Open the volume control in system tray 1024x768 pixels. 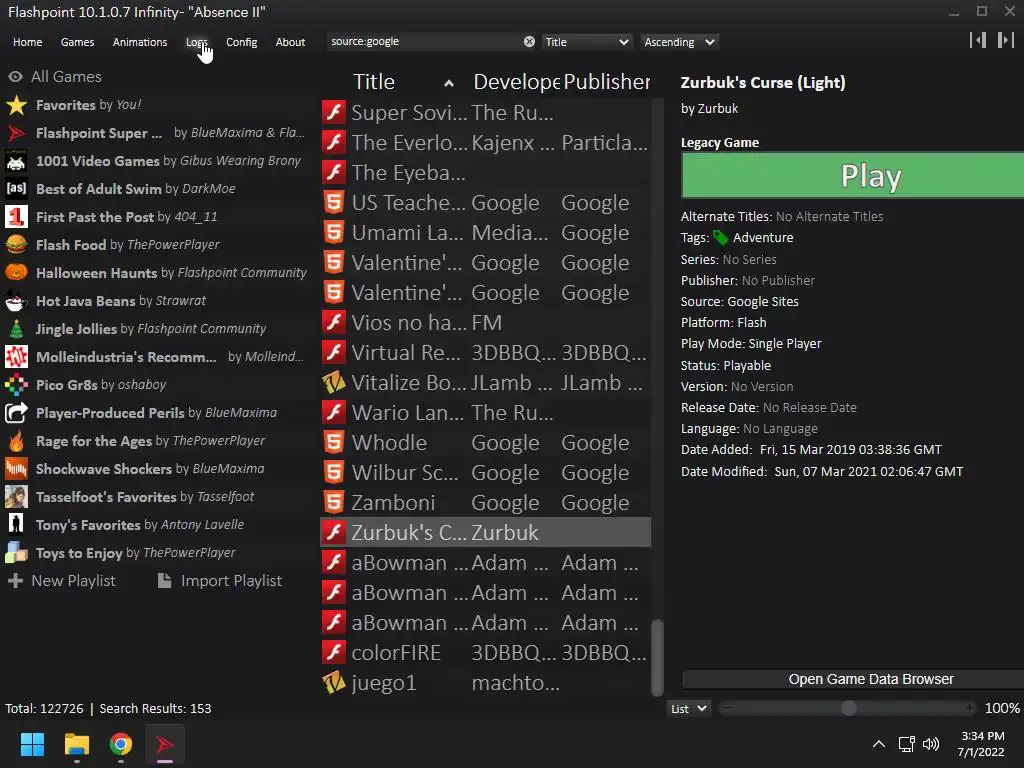931,744
